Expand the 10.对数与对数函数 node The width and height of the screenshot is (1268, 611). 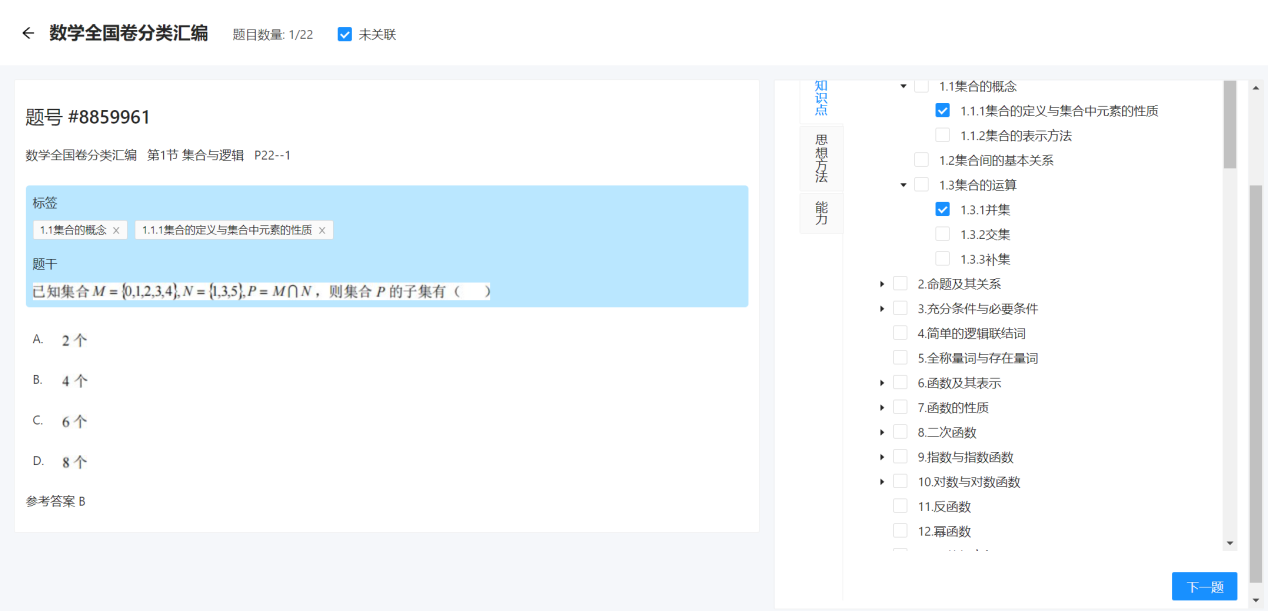[882, 481]
